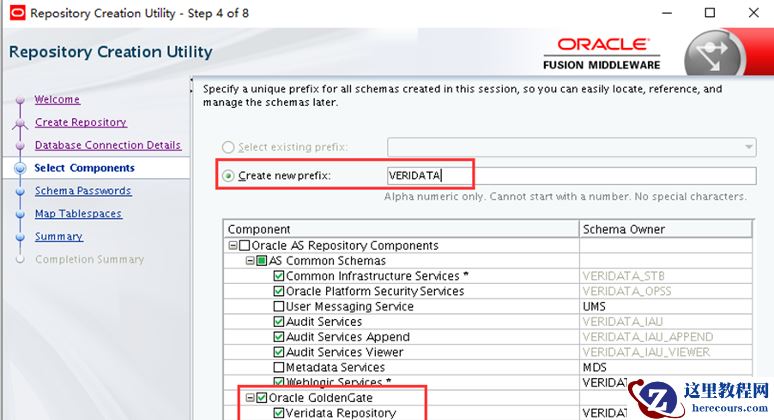774x420 pixels.
Task: Open the Welcome step link
Action: pos(57,99)
